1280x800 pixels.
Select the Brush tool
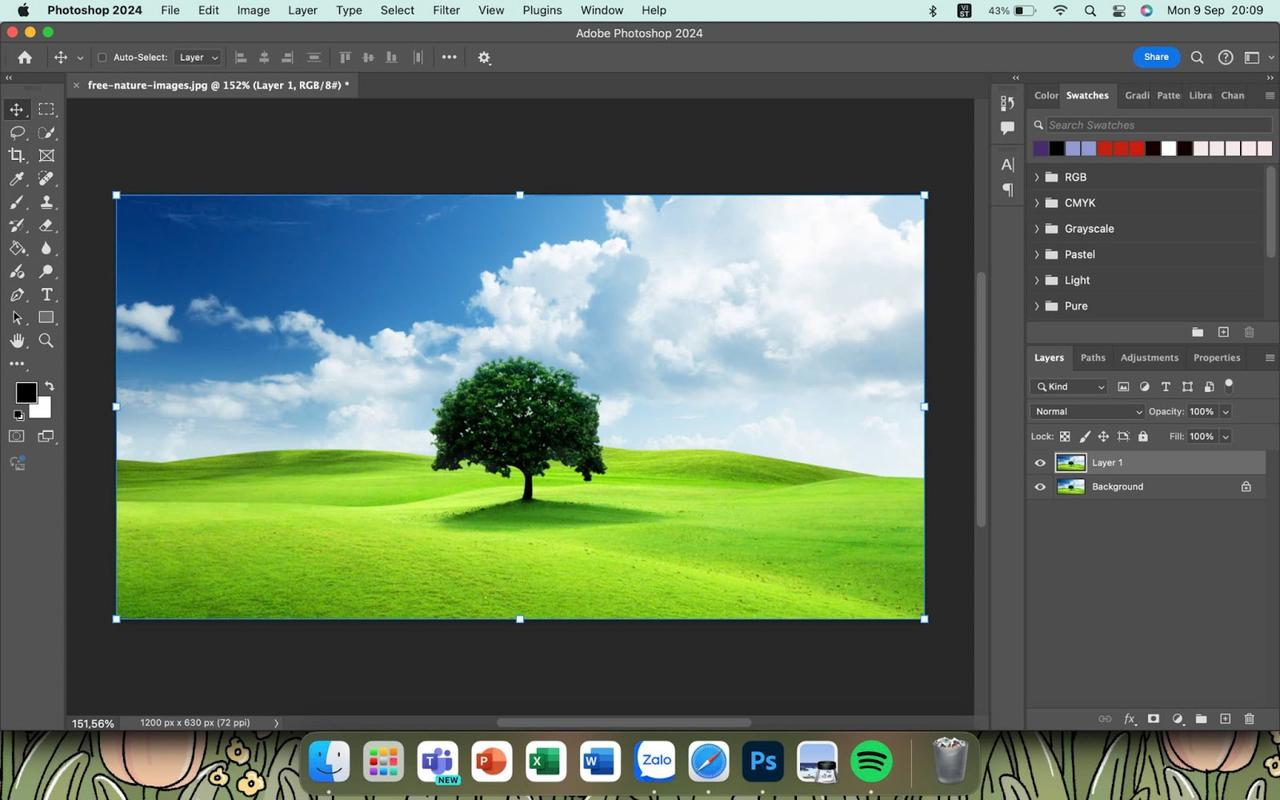pos(17,202)
